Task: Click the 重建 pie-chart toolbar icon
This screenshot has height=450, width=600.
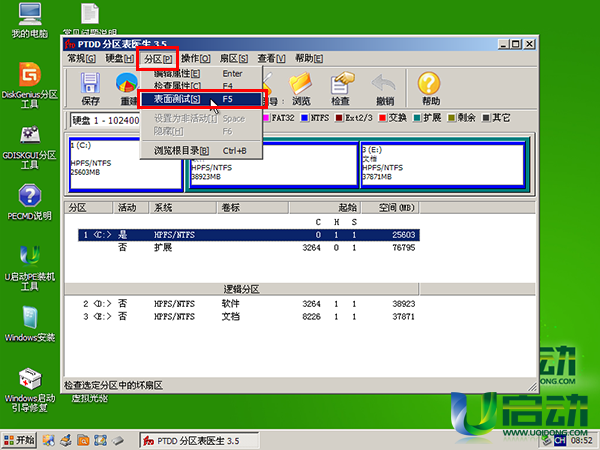Action: pos(127,83)
